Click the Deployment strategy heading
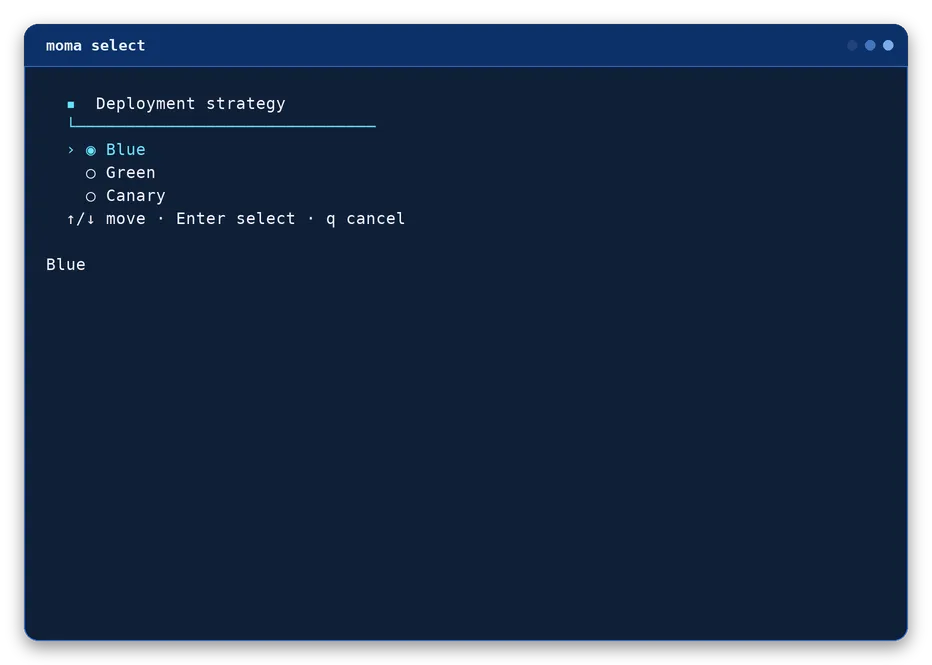The height and width of the screenshot is (665, 932). point(190,104)
